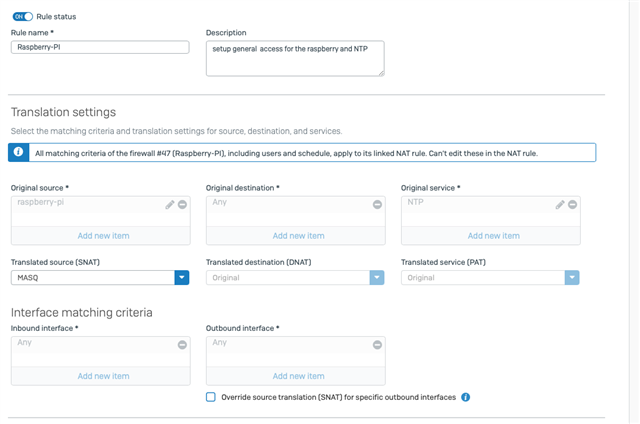The image size is (640, 424).
Task: Show info tooltip for SNAT override
Action: [466, 397]
